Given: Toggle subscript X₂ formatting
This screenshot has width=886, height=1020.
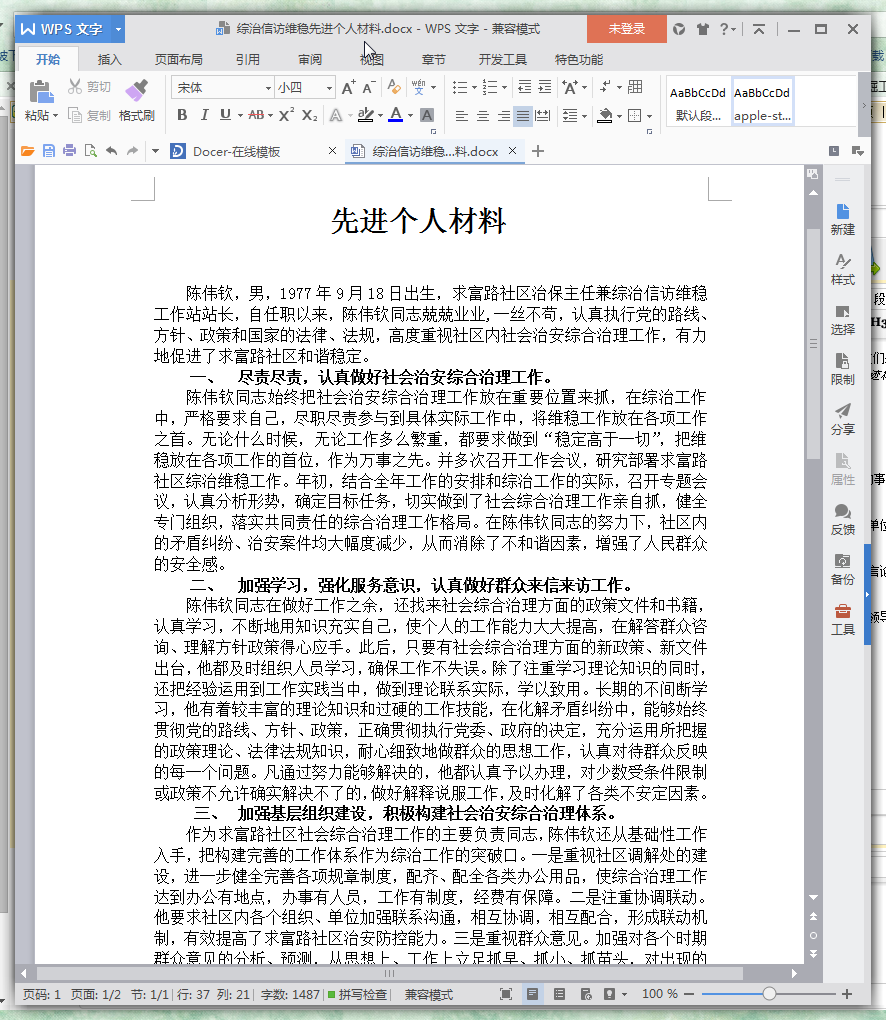Looking at the screenshot, I should pos(310,115).
